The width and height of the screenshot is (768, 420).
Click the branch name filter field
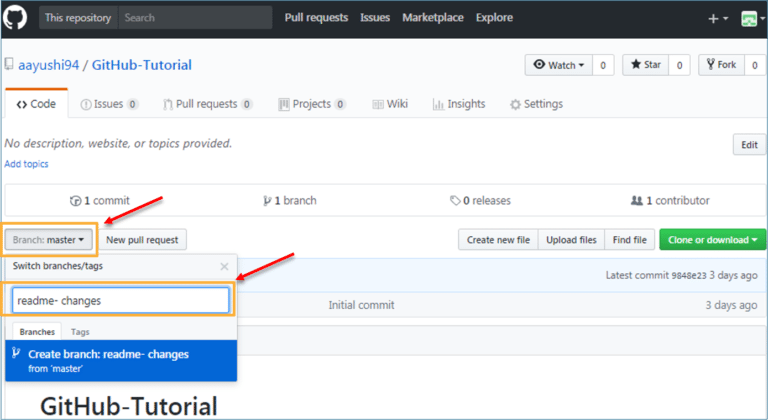point(121,300)
